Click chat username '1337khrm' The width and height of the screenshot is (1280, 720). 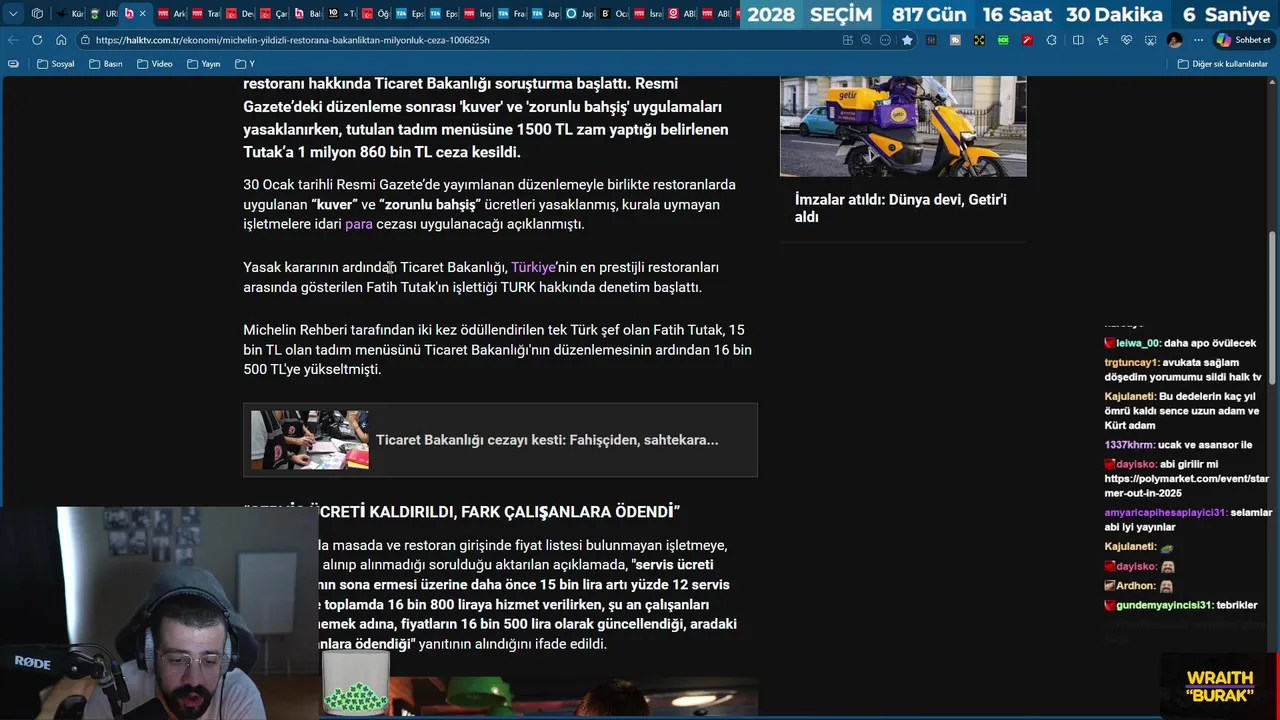(x=1129, y=445)
